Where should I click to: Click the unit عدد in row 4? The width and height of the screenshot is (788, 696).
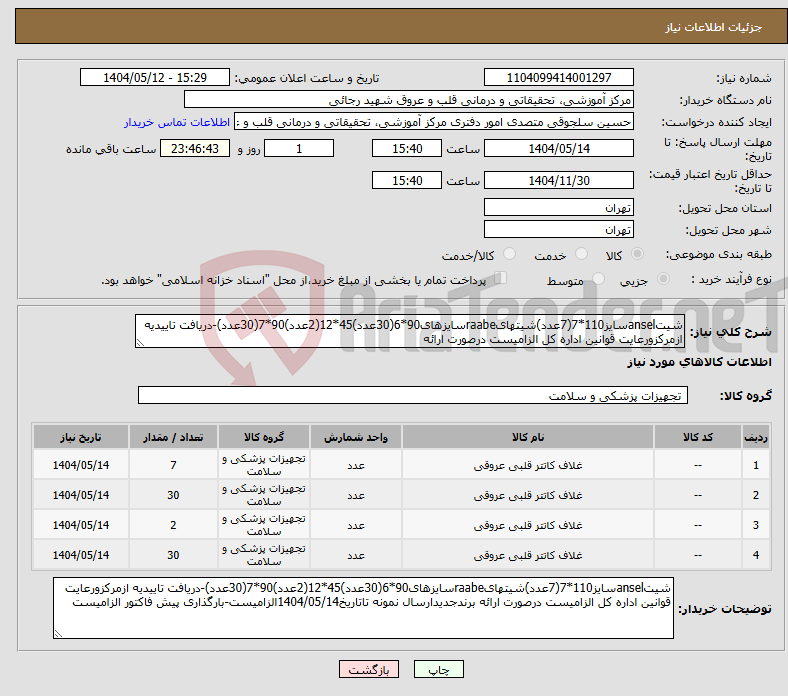click(x=356, y=555)
